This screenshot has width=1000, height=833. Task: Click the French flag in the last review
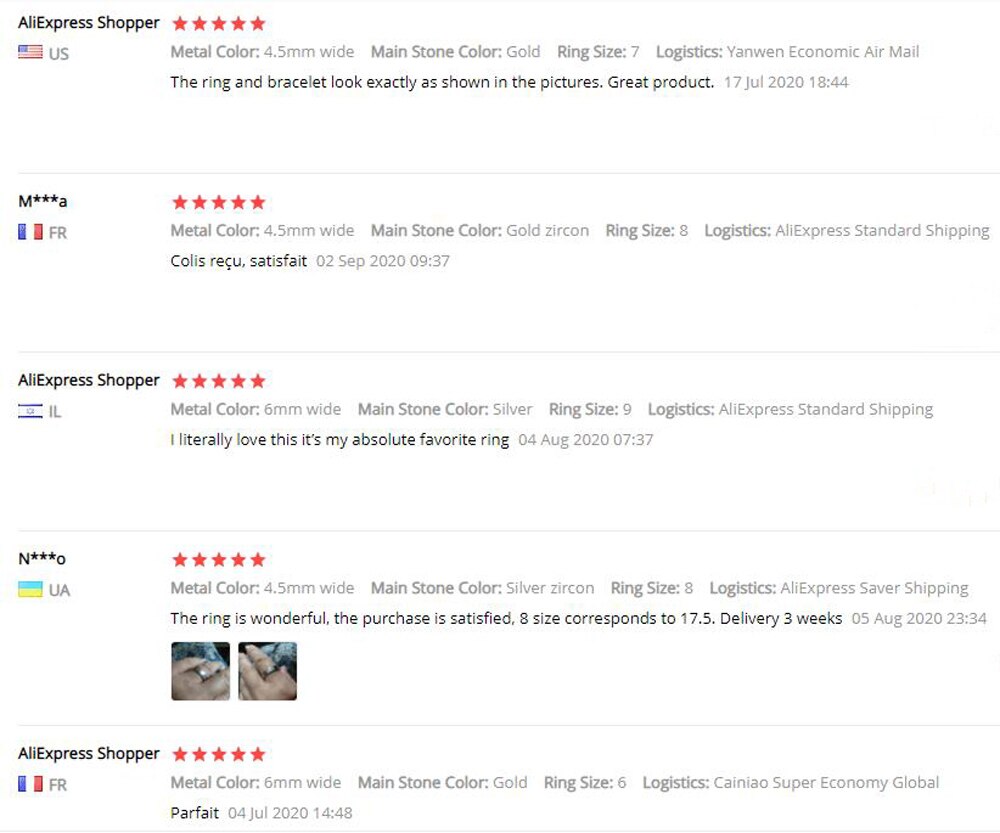click(x=30, y=784)
